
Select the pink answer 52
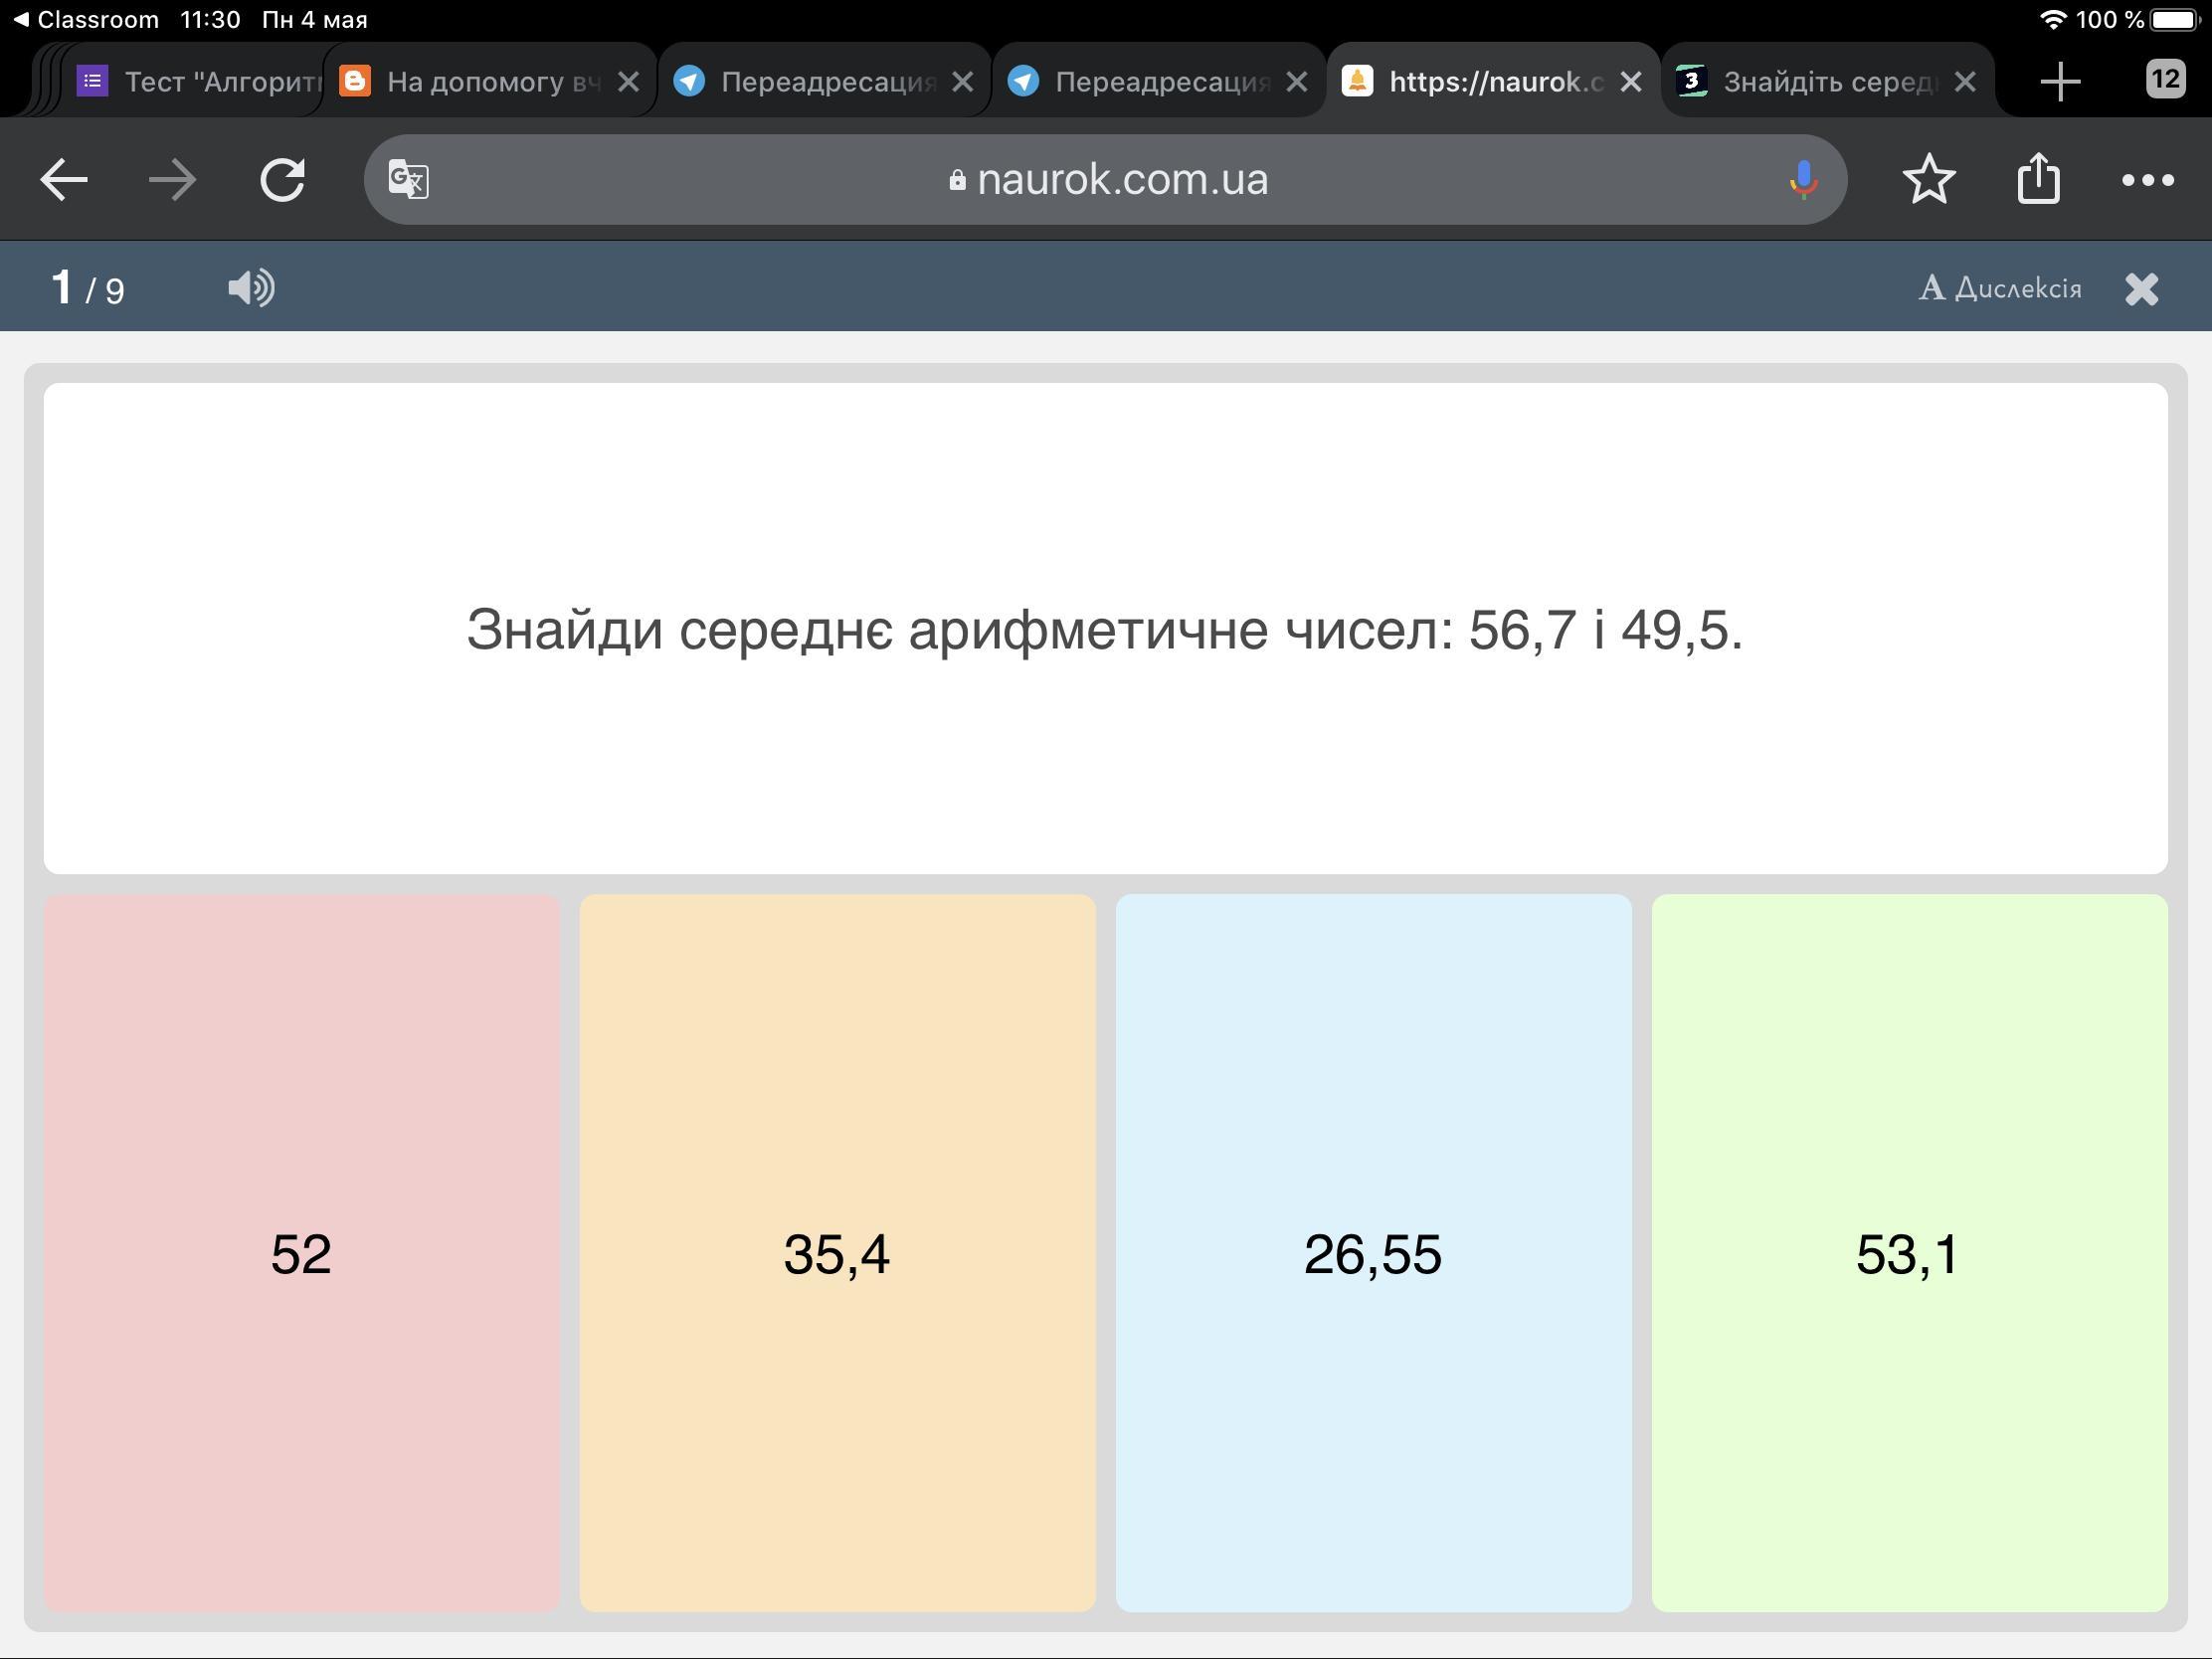point(301,1252)
